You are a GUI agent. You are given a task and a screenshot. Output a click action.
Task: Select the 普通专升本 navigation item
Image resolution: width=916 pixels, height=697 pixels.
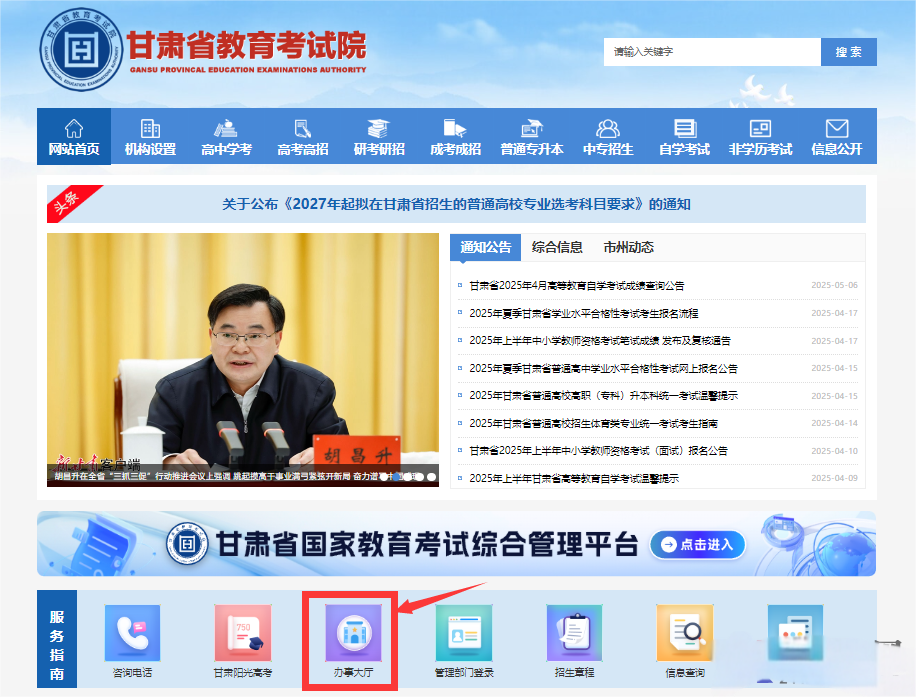pyautogui.click(x=532, y=137)
